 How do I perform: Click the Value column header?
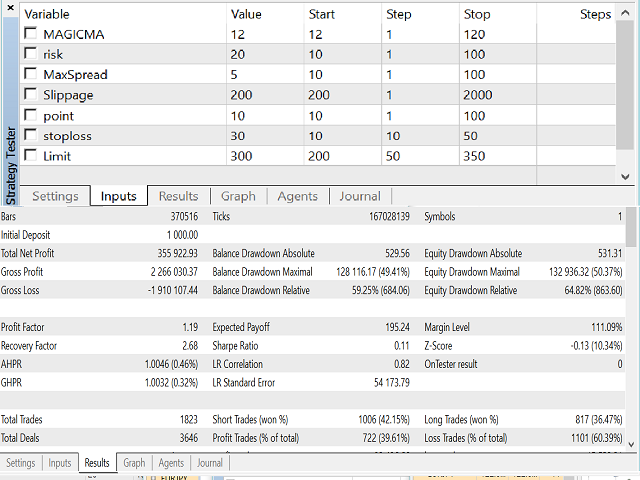tap(265, 14)
